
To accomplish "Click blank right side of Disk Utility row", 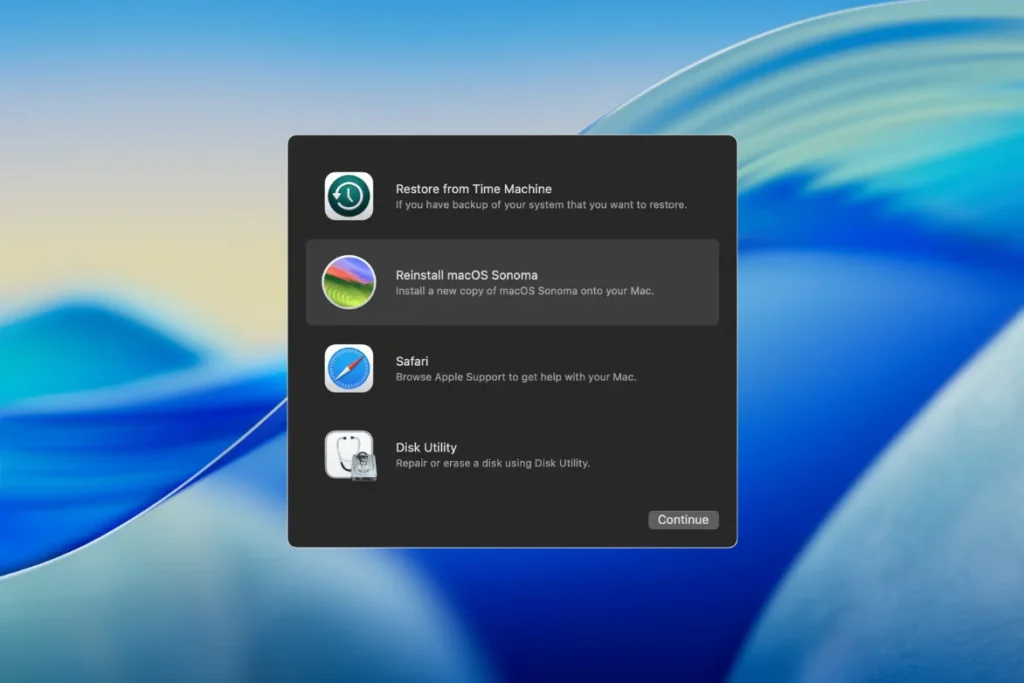I will click(x=680, y=455).
